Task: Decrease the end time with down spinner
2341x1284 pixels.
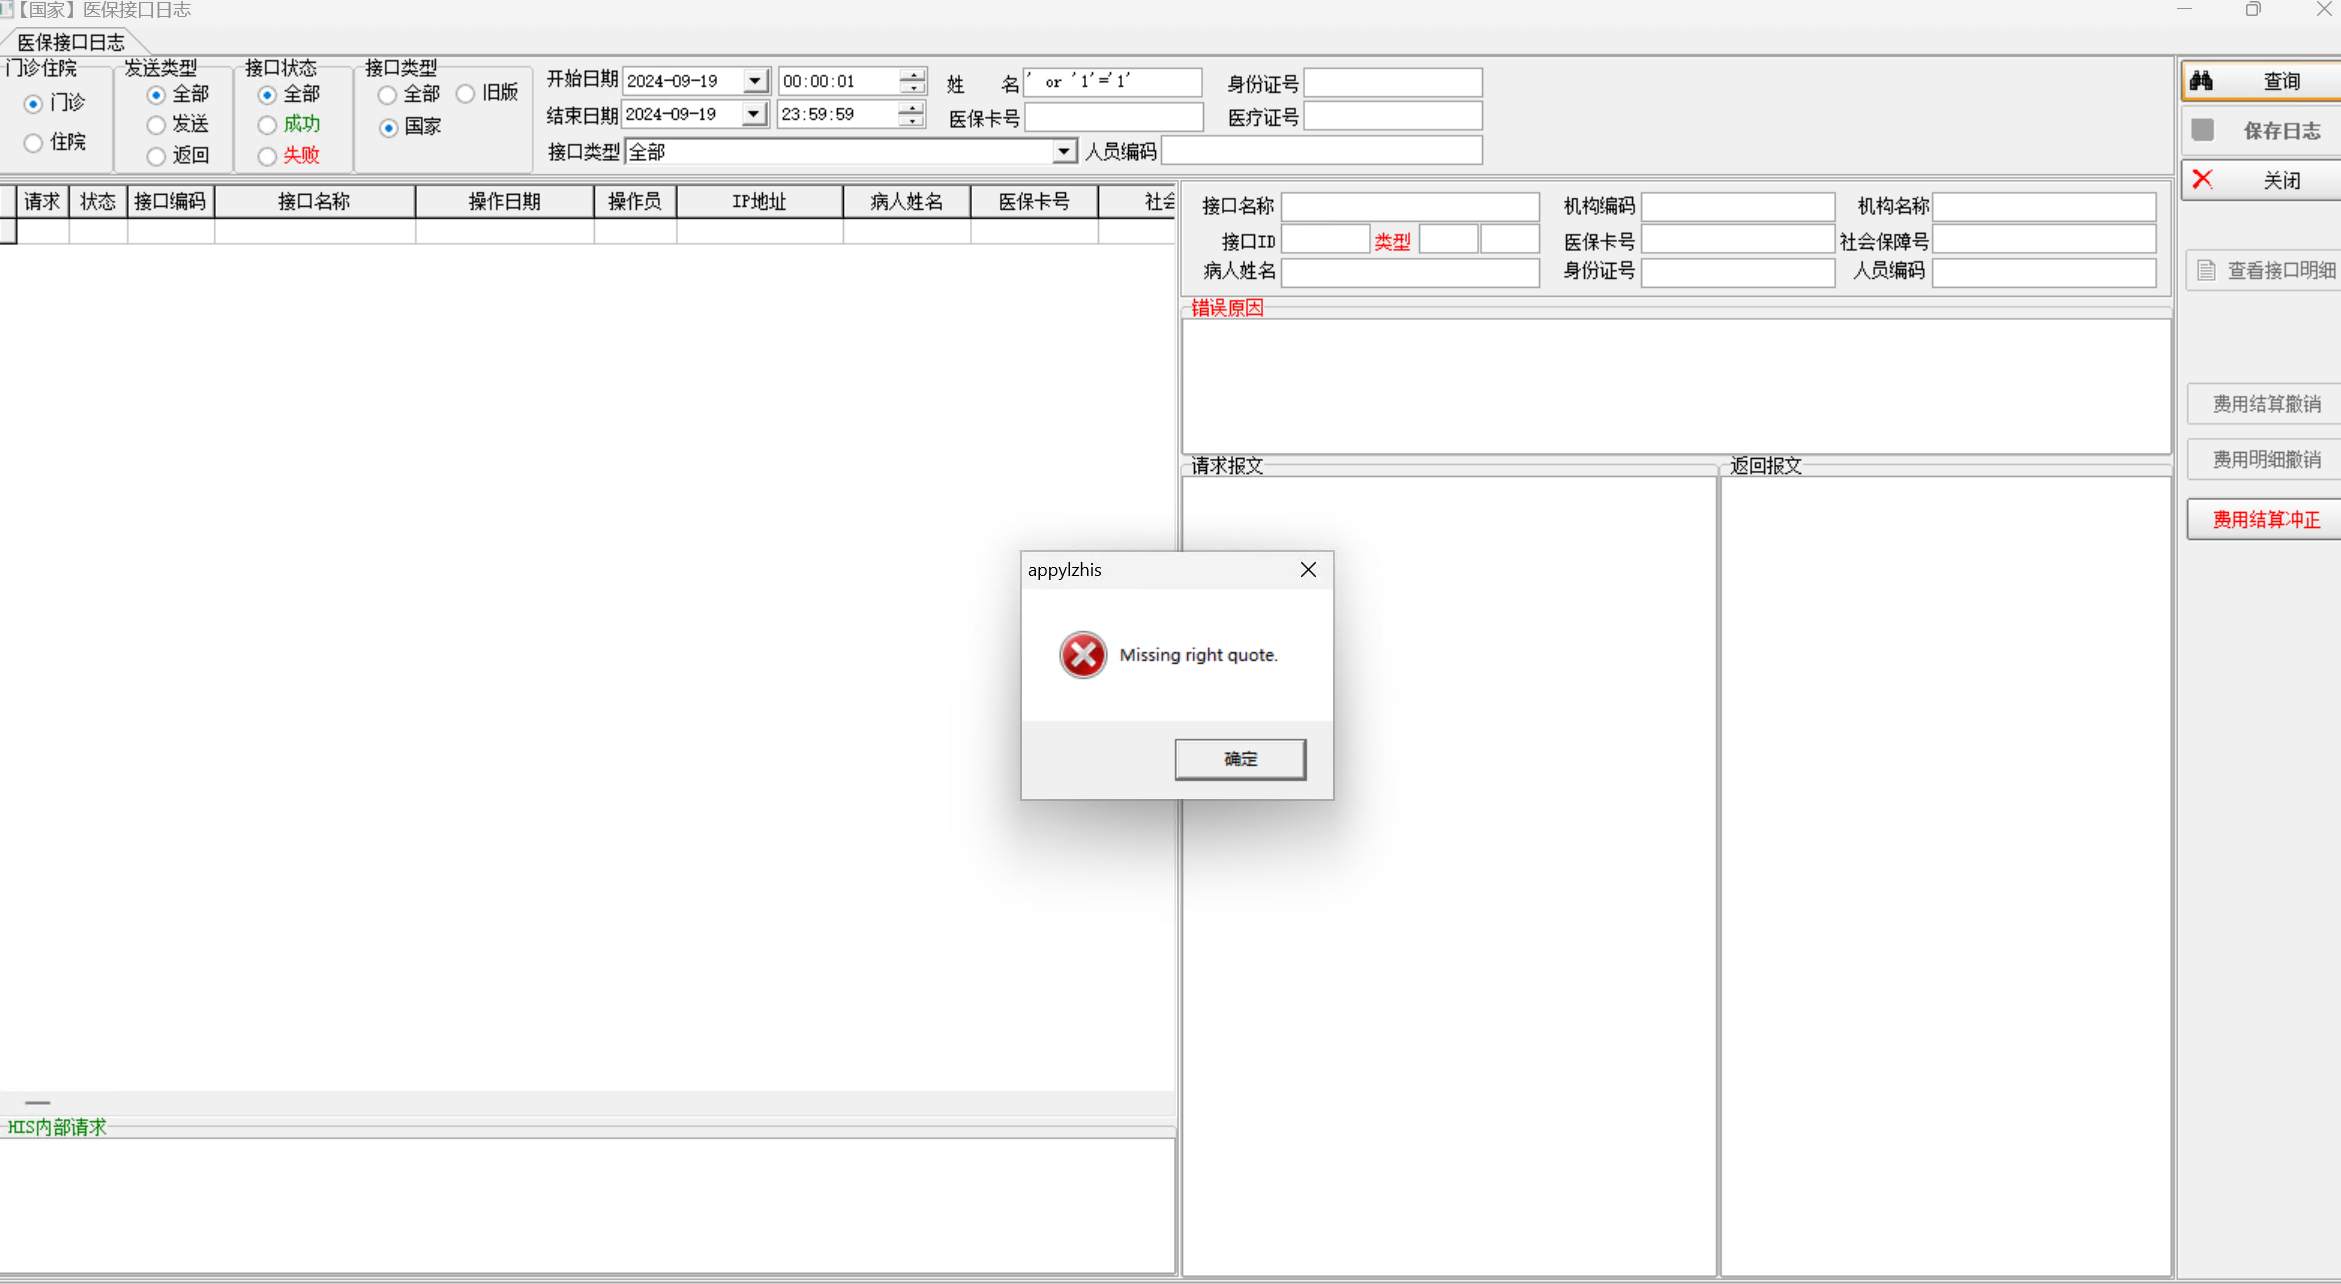Action: 910,120
